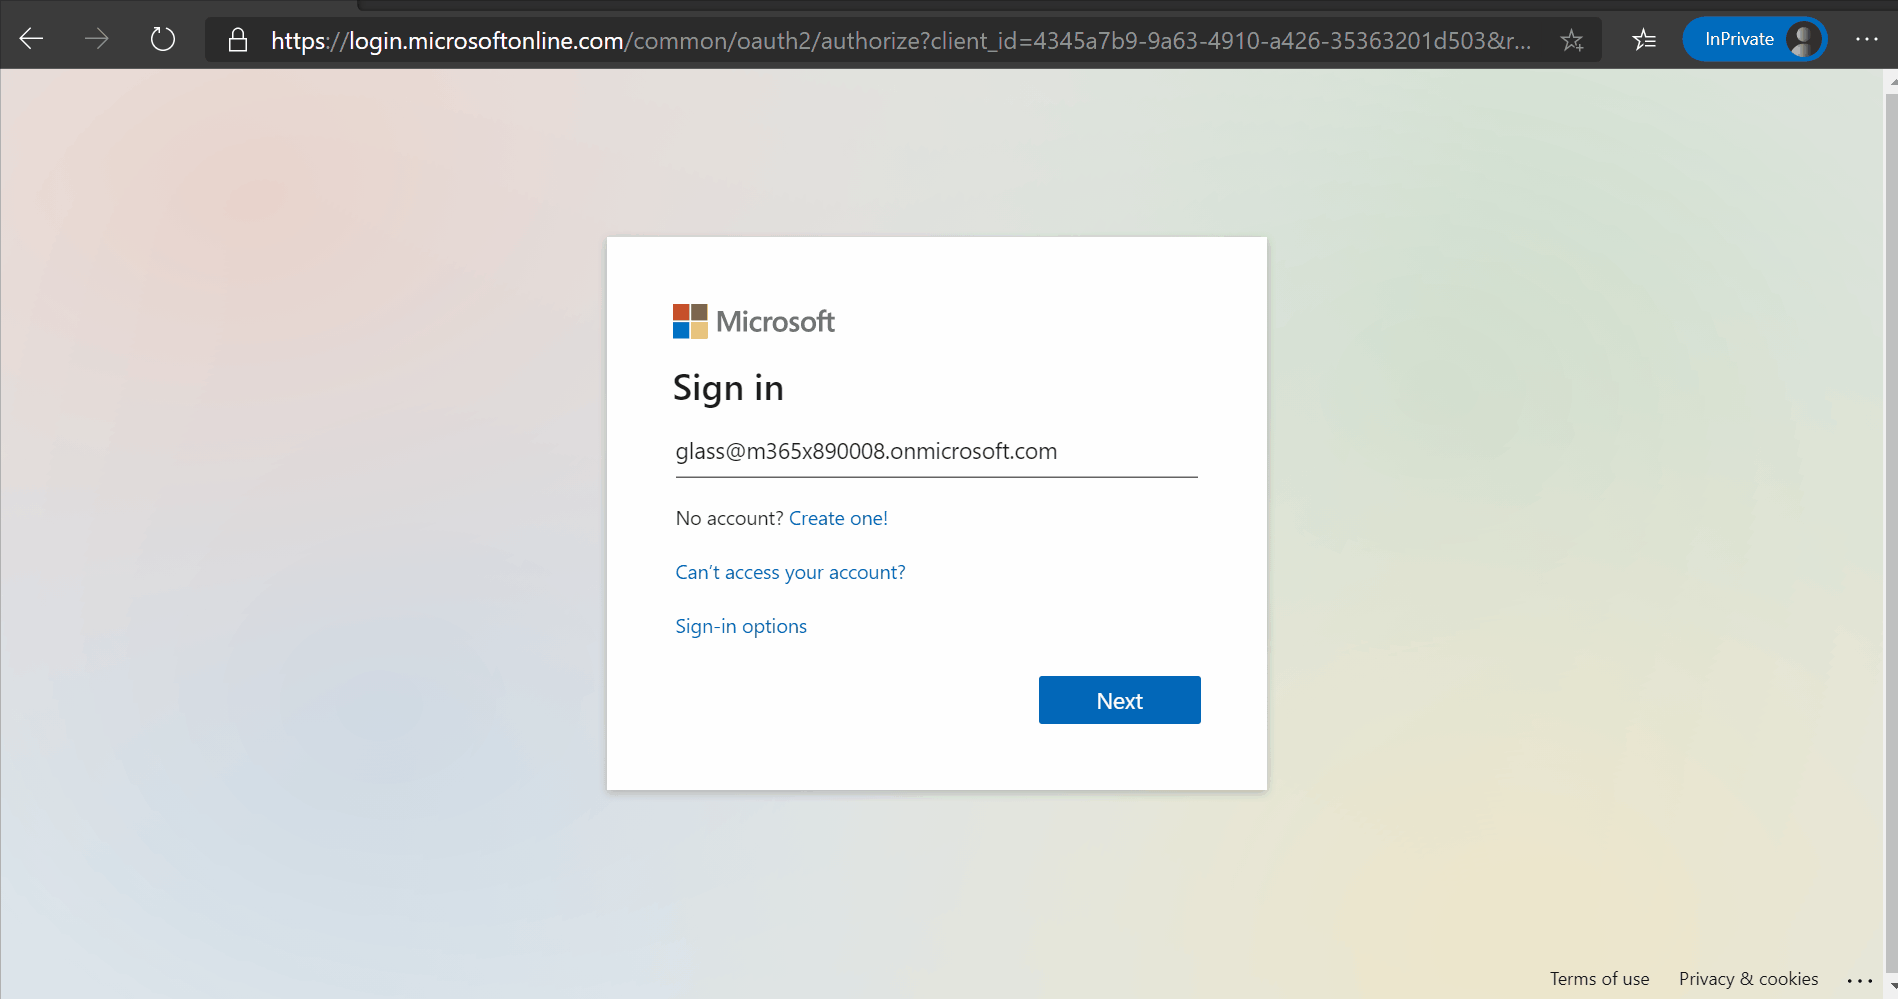
Task: Click the page vertical scrollbar
Action: coord(1890,500)
